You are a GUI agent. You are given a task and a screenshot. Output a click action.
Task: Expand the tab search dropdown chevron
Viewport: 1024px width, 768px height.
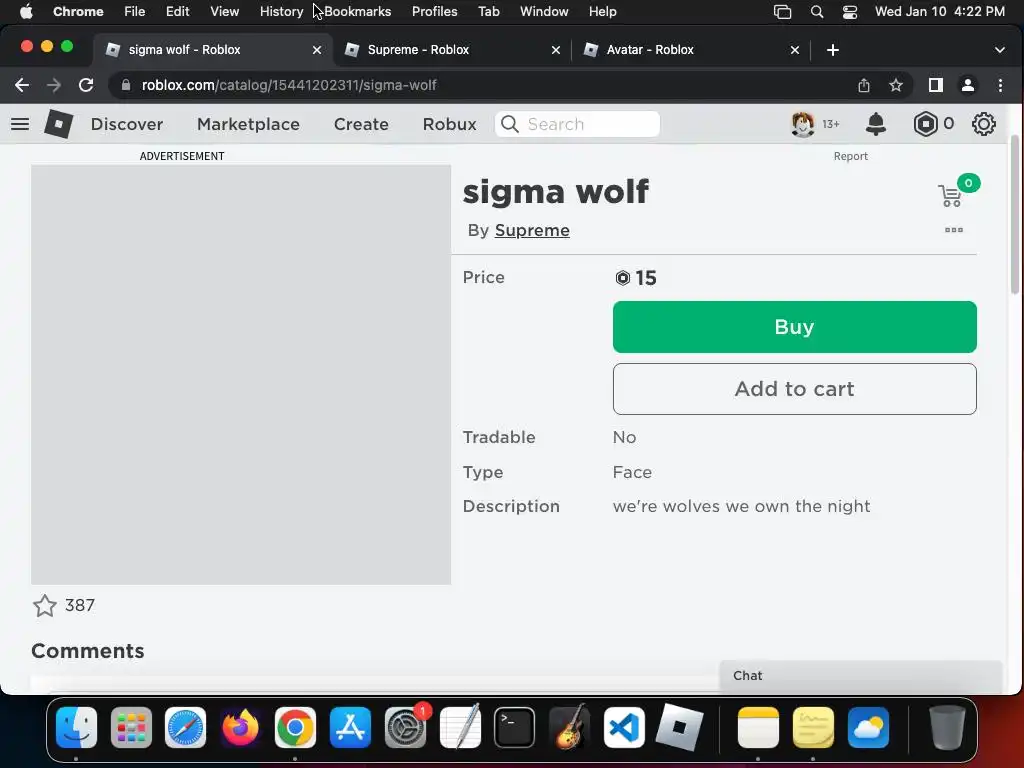(x=999, y=50)
